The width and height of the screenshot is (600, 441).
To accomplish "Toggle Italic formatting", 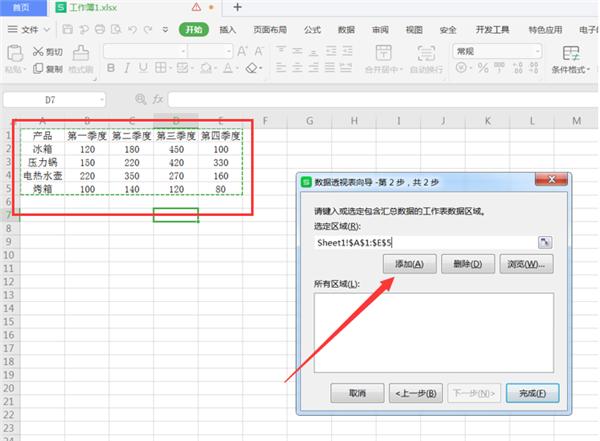I will tap(127, 68).
